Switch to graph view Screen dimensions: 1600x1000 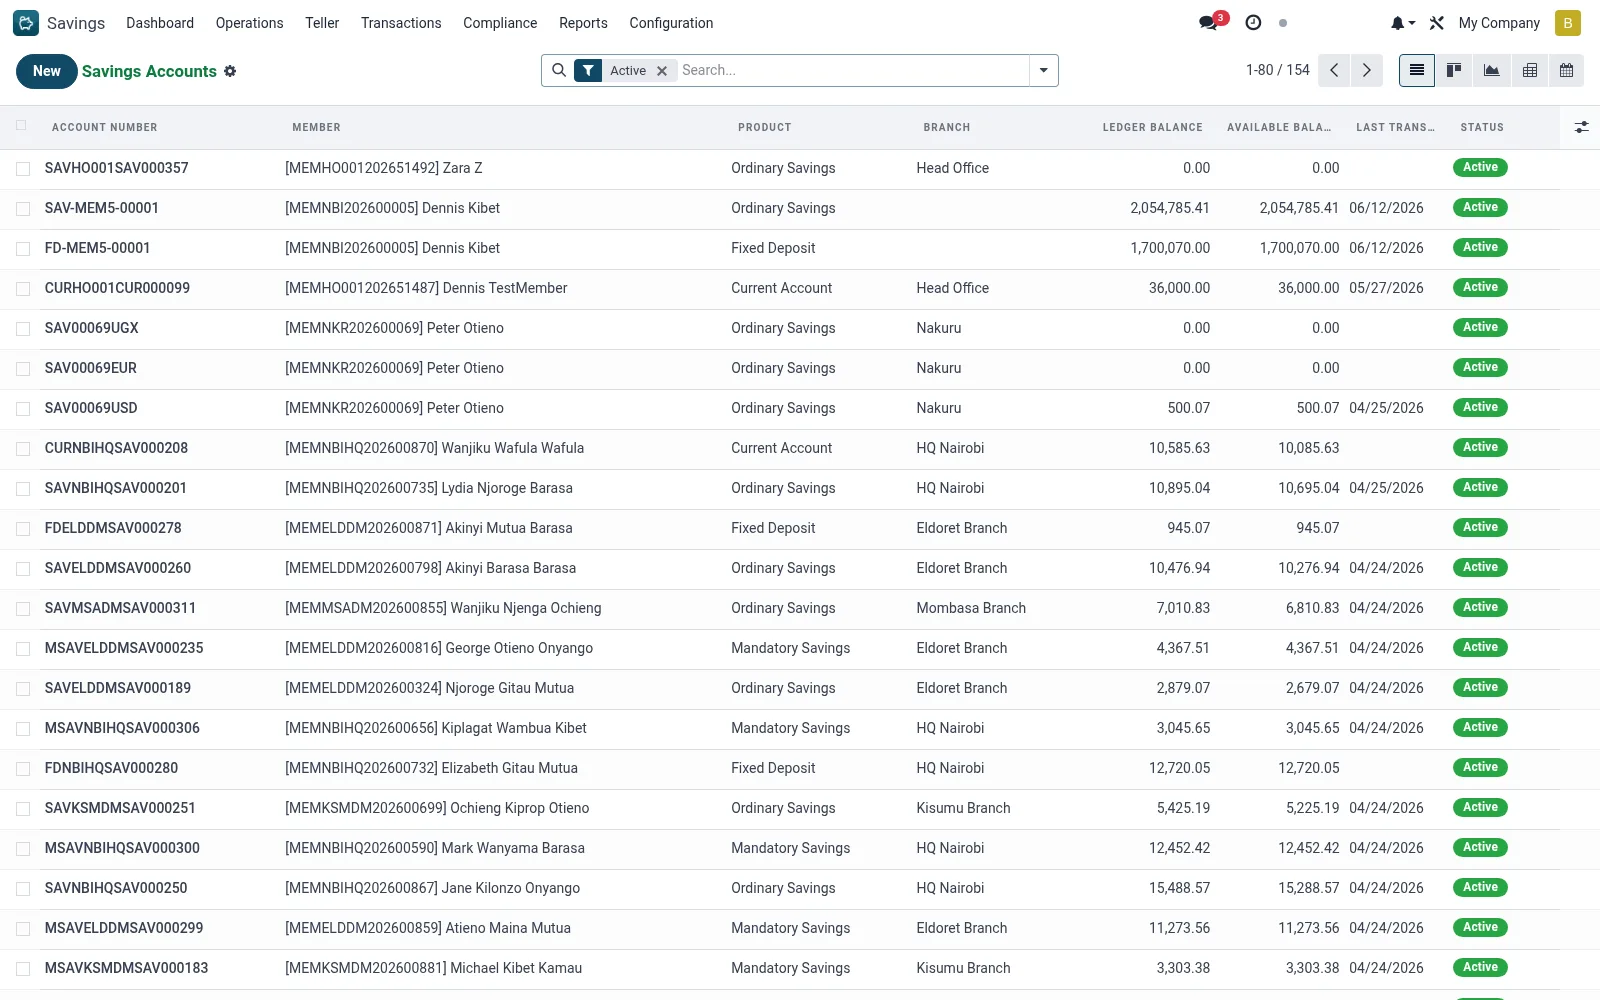pos(1491,70)
